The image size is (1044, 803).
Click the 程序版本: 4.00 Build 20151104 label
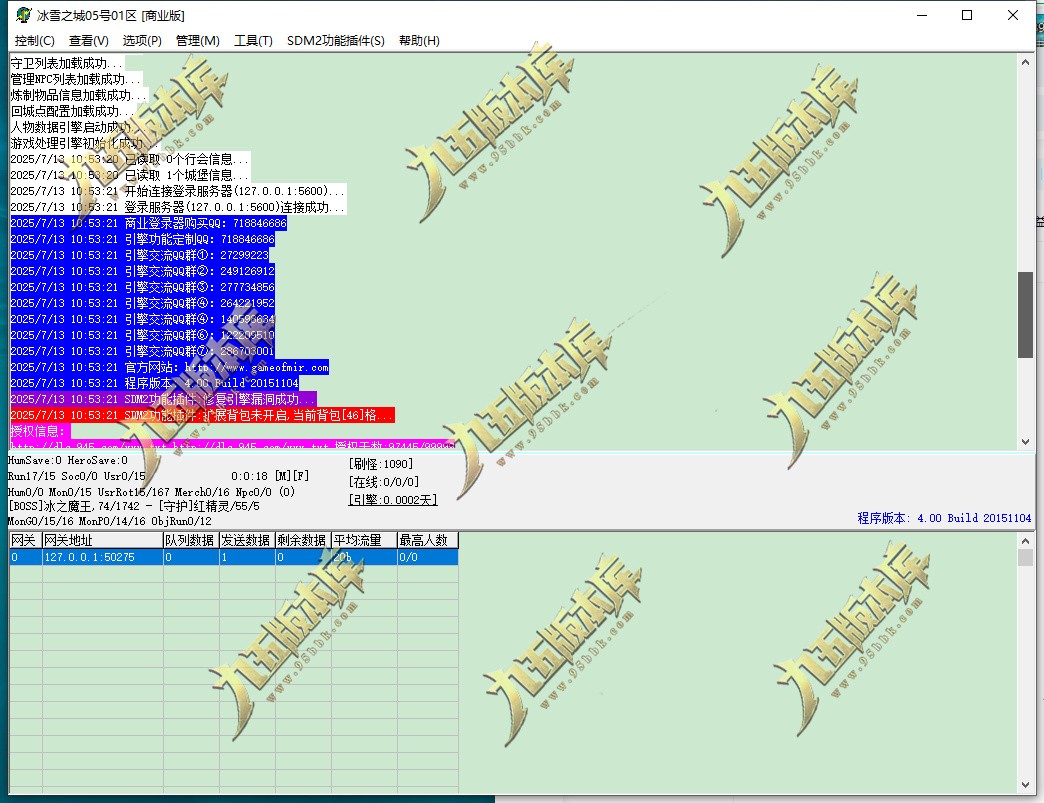[944, 517]
